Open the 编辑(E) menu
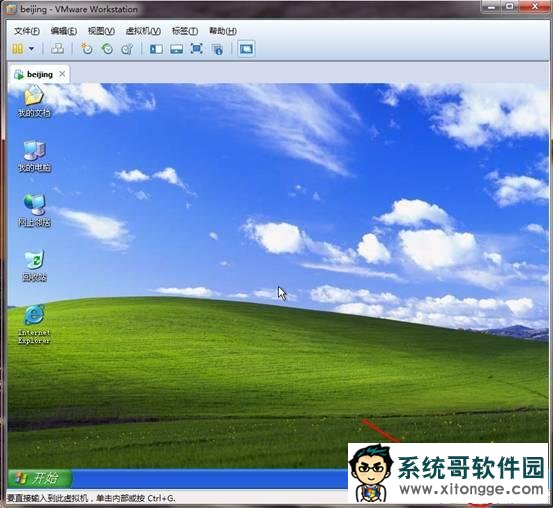This screenshot has height=508, width=553. [63, 31]
